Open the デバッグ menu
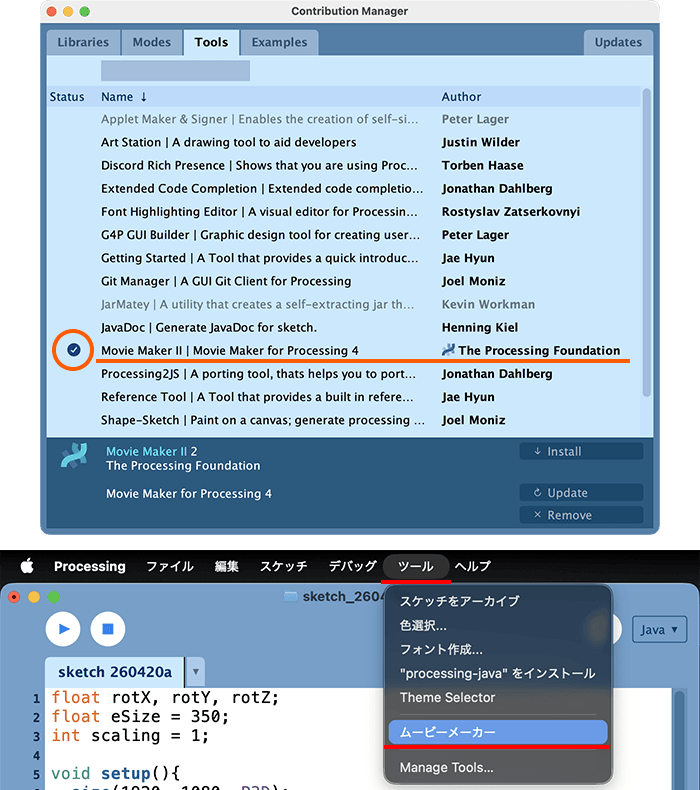This screenshot has width=700, height=790. tap(352, 566)
